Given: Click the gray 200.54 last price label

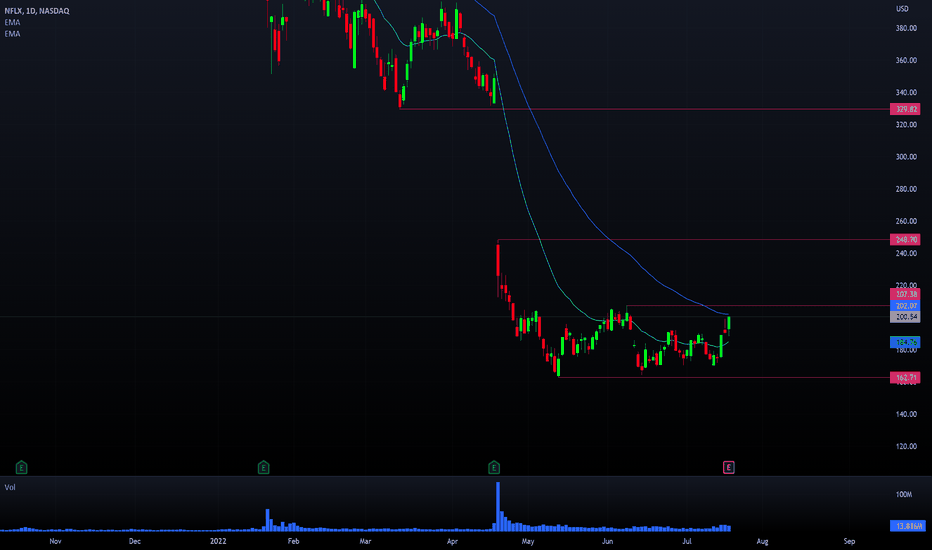Looking at the screenshot, I should click(x=905, y=317).
